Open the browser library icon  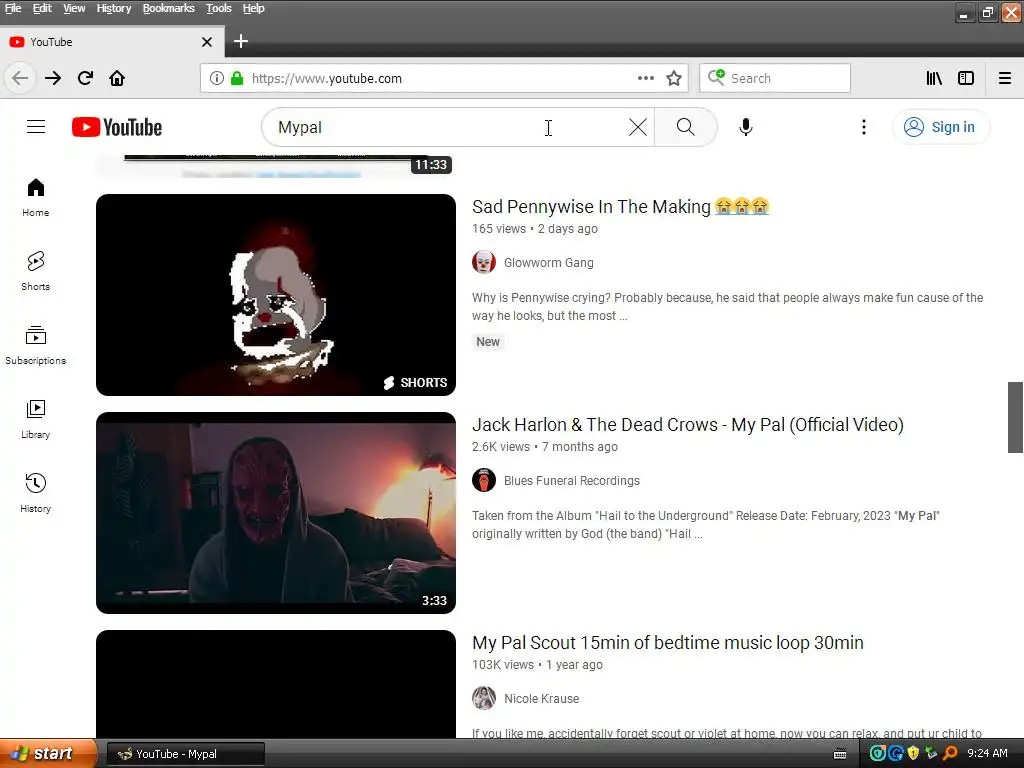click(x=934, y=78)
